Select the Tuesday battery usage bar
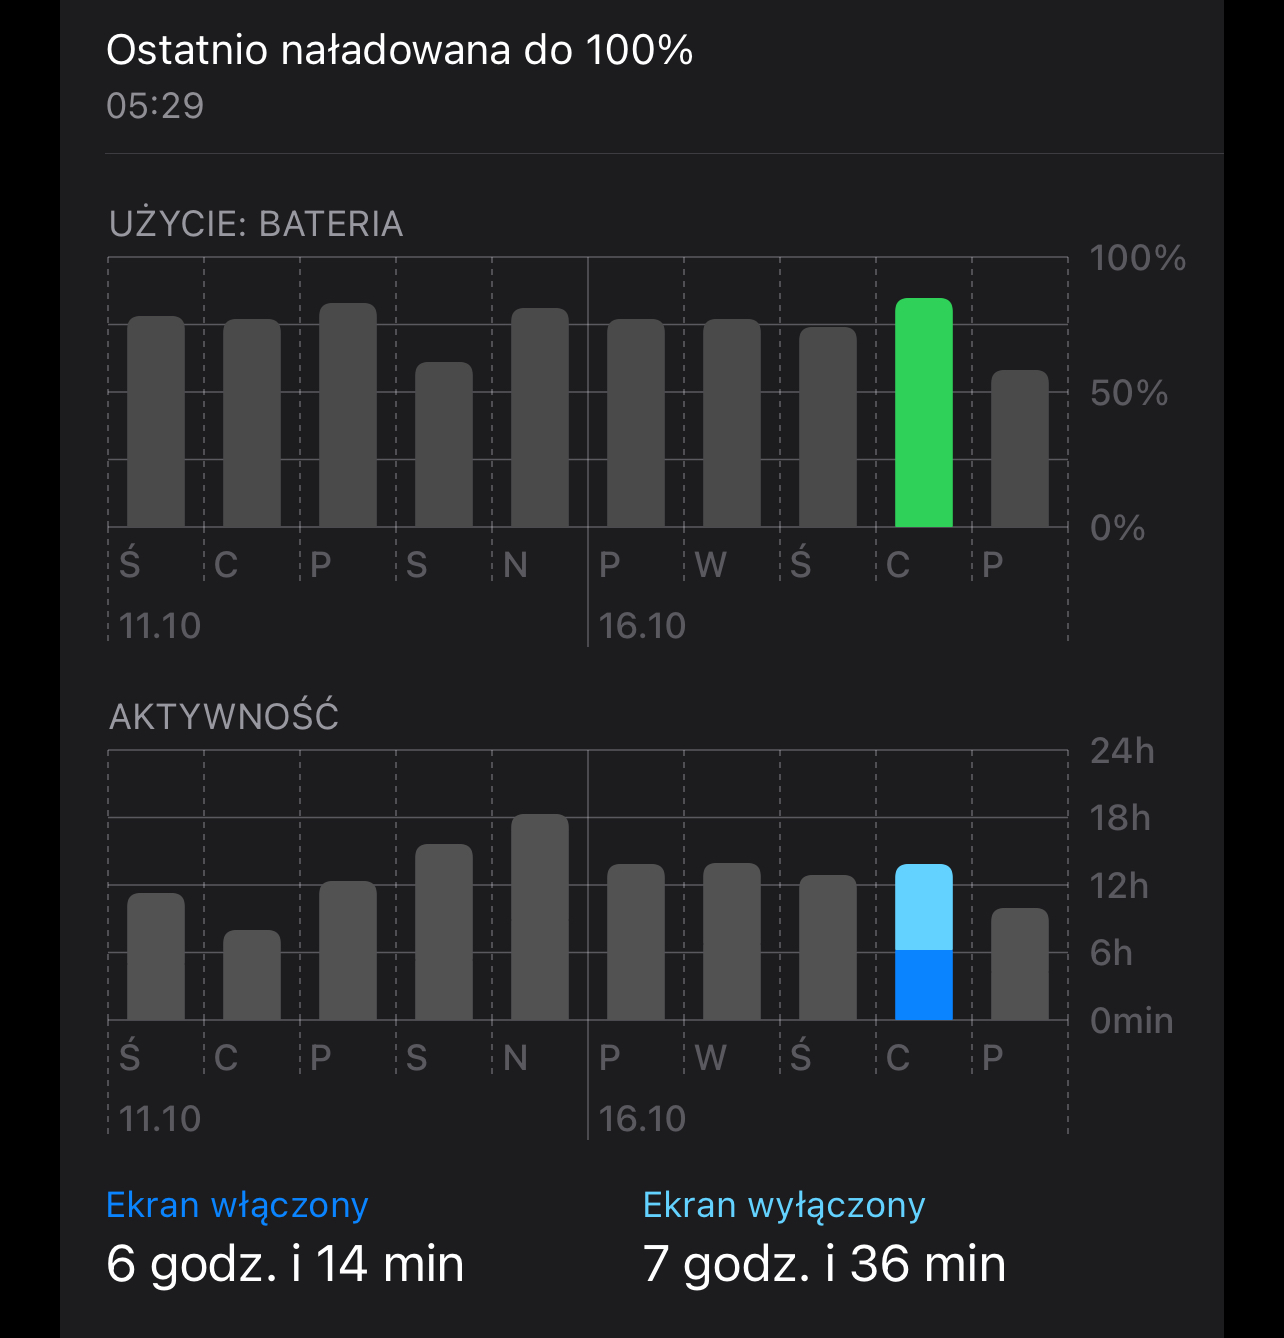1284x1338 pixels. pyautogui.click(x=732, y=423)
